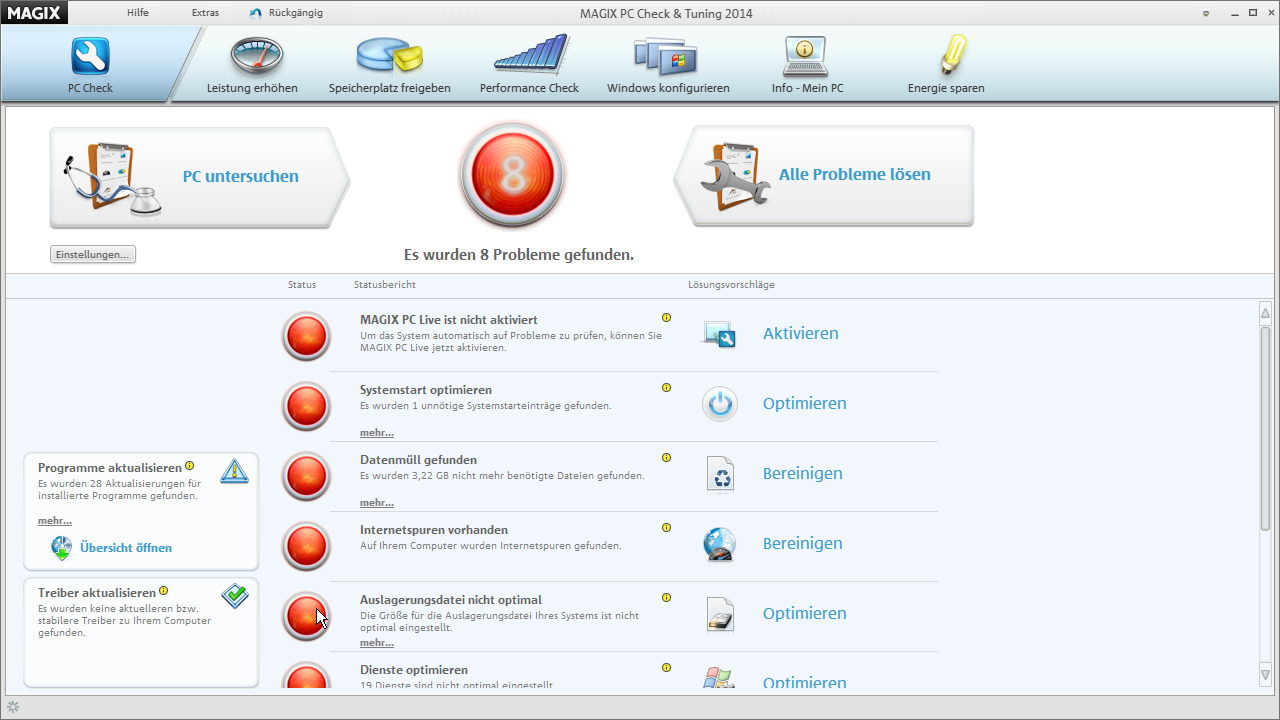This screenshot has width=1280, height=720.
Task: Open the Extras menu
Action: click(x=205, y=13)
